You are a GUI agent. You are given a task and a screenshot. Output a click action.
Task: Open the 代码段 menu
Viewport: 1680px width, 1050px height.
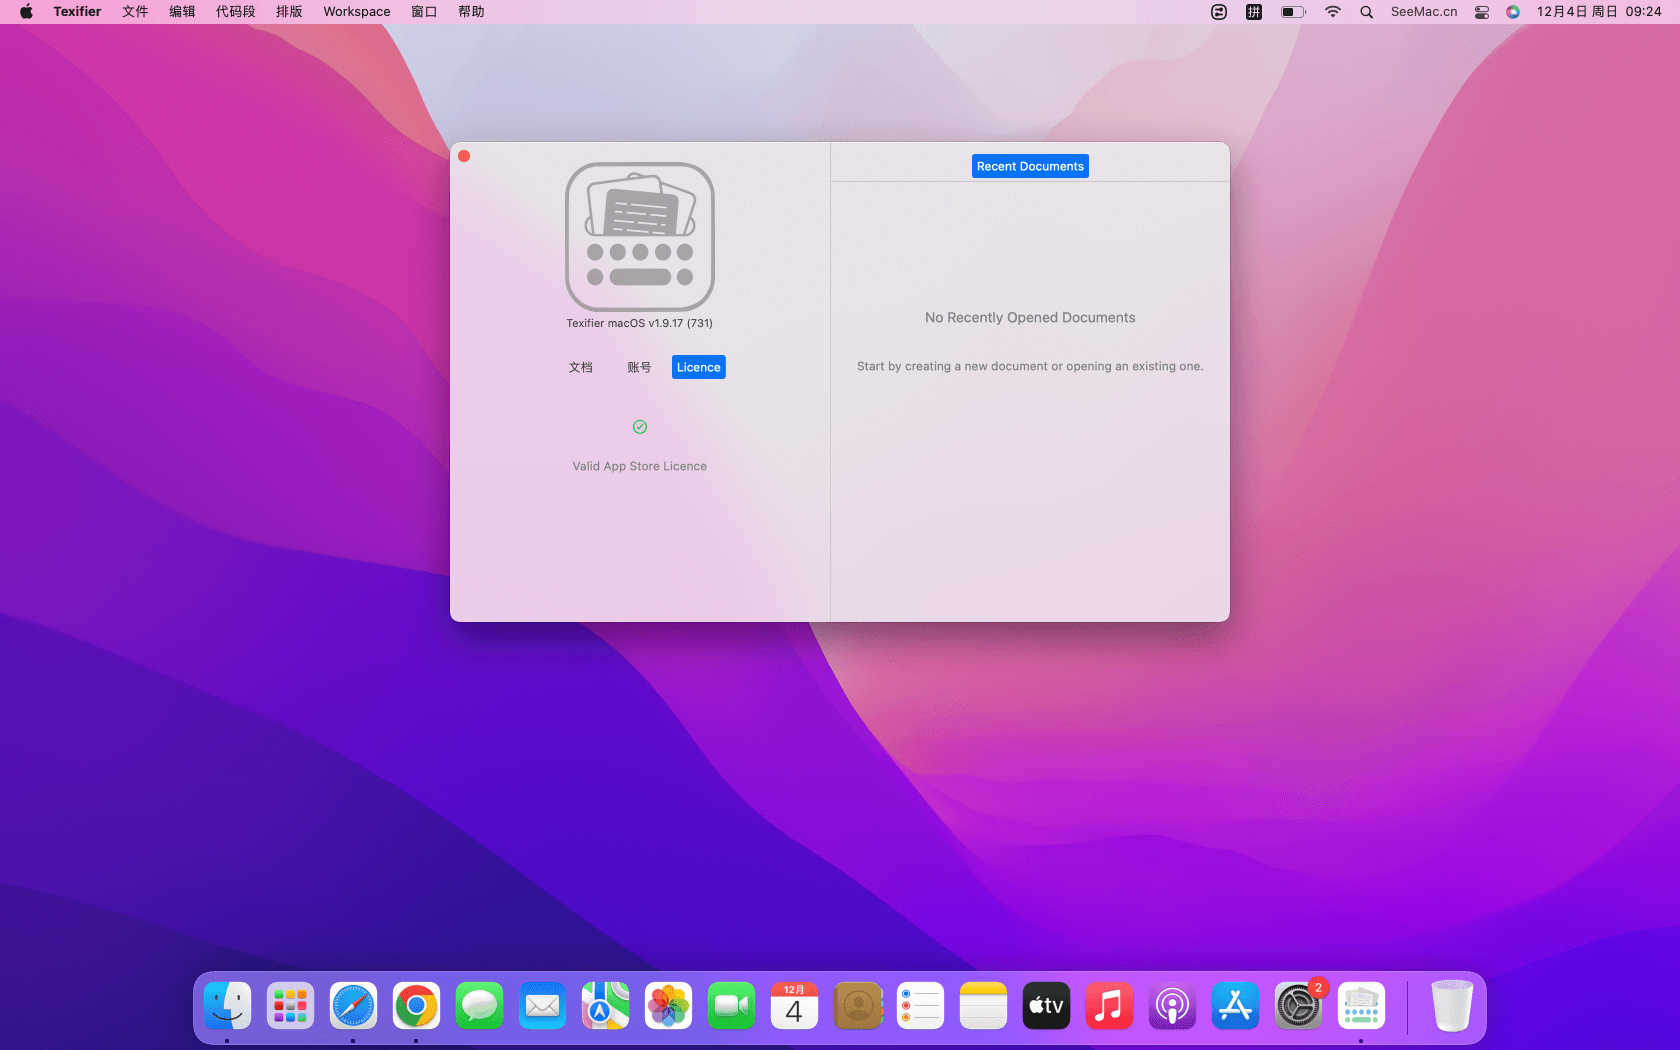(x=235, y=12)
